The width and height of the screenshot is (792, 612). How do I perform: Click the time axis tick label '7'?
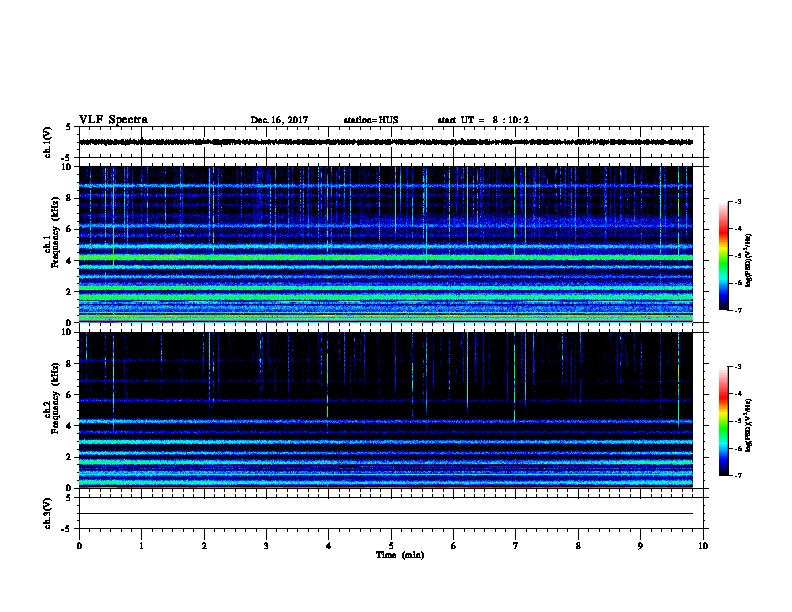516,546
